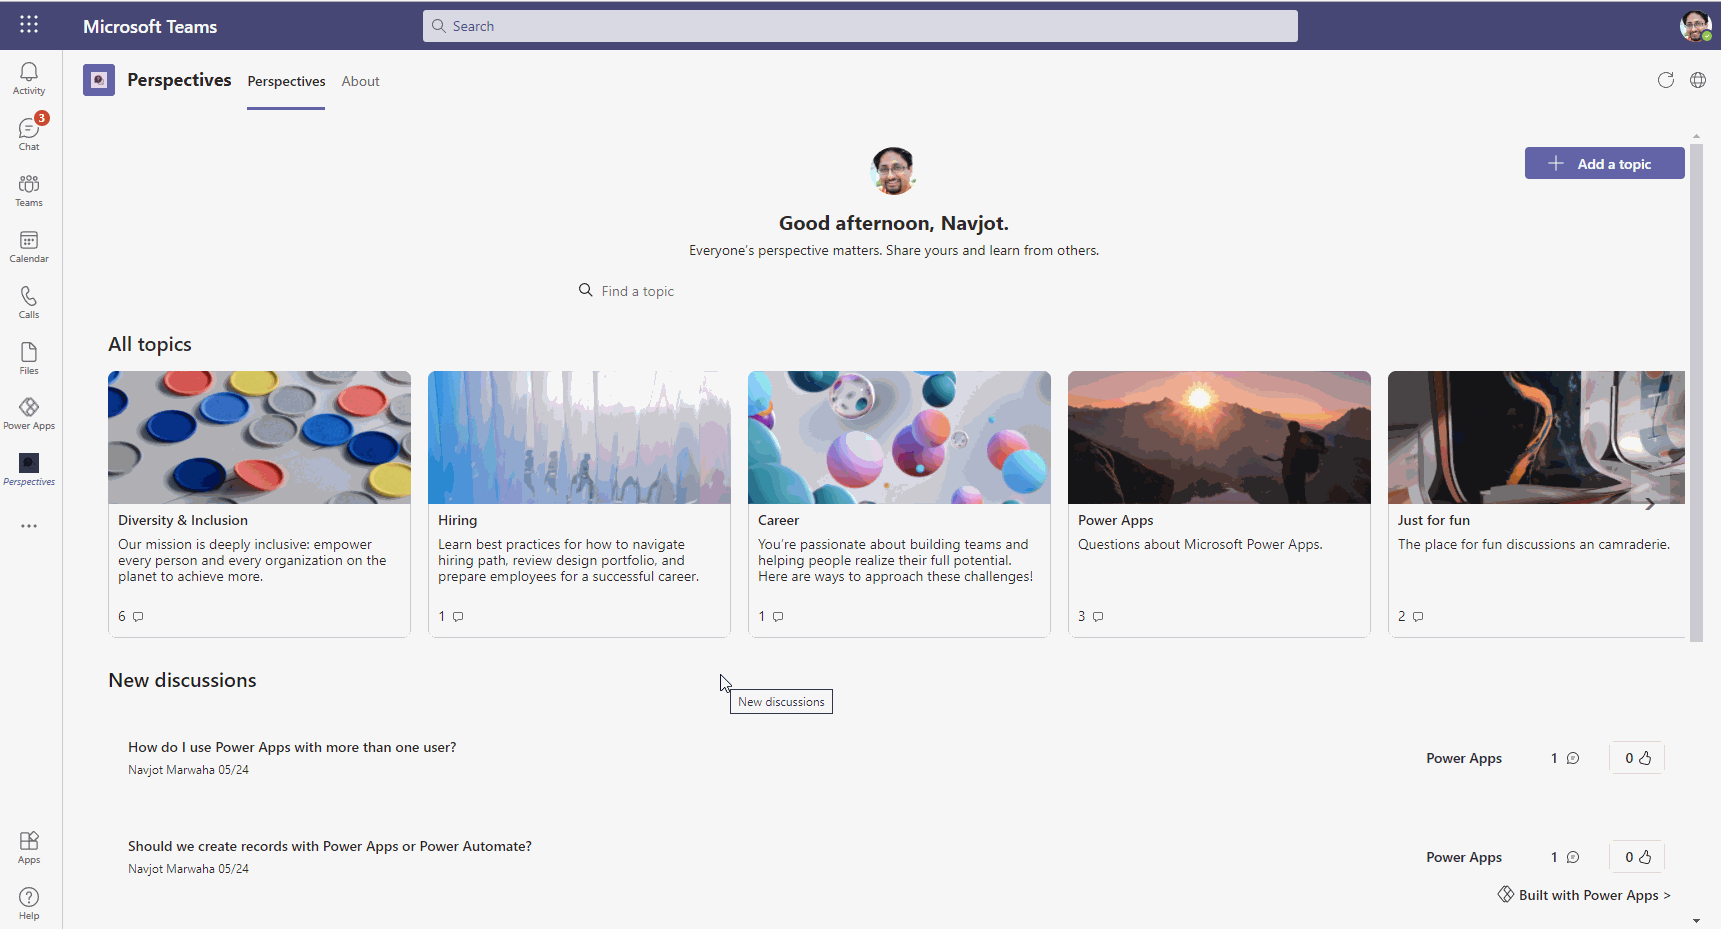This screenshot has height=929, width=1721.
Task: Open the Activity bell icon
Action: pyautogui.click(x=29, y=78)
